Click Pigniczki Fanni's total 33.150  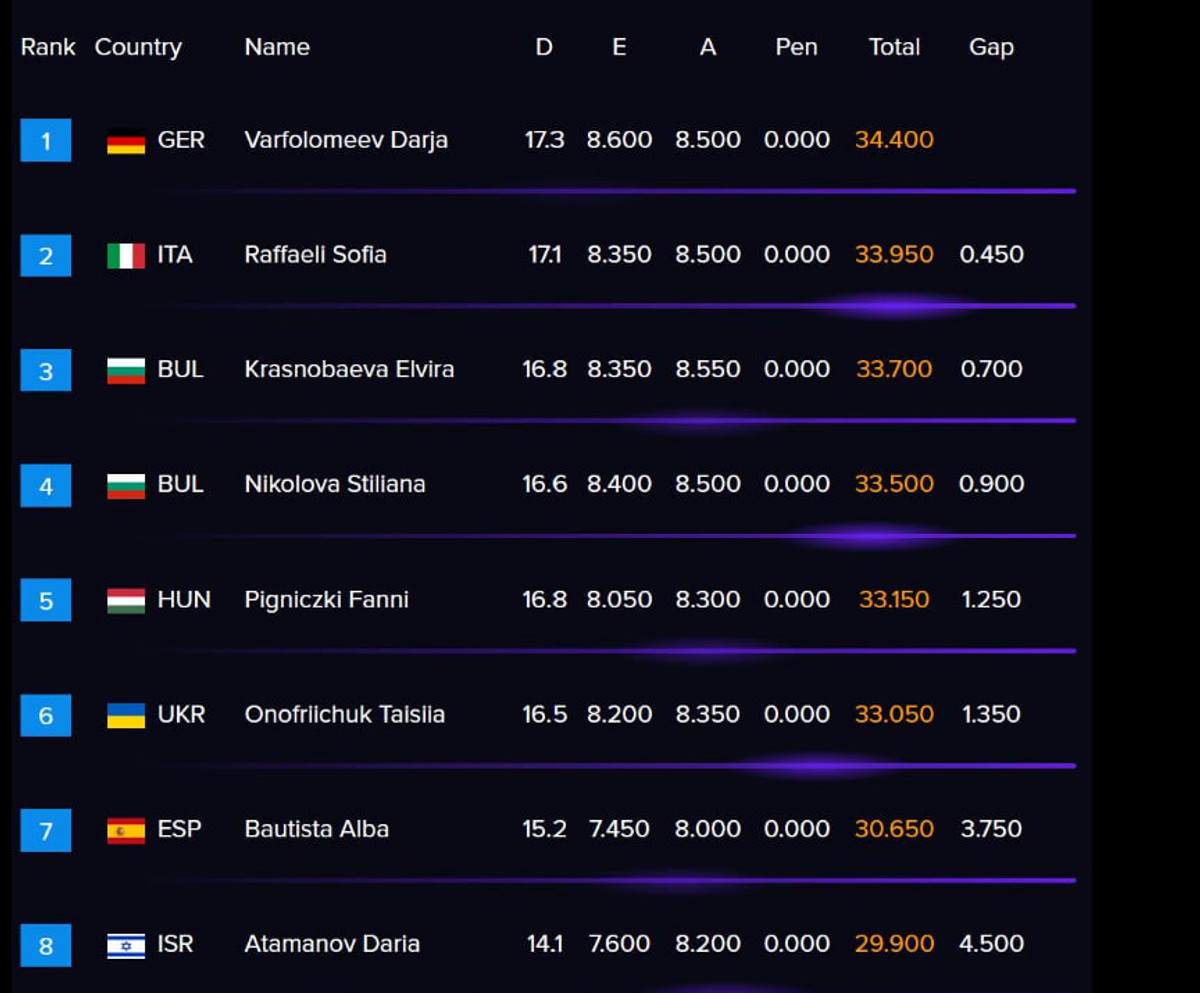tap(894, 600)
